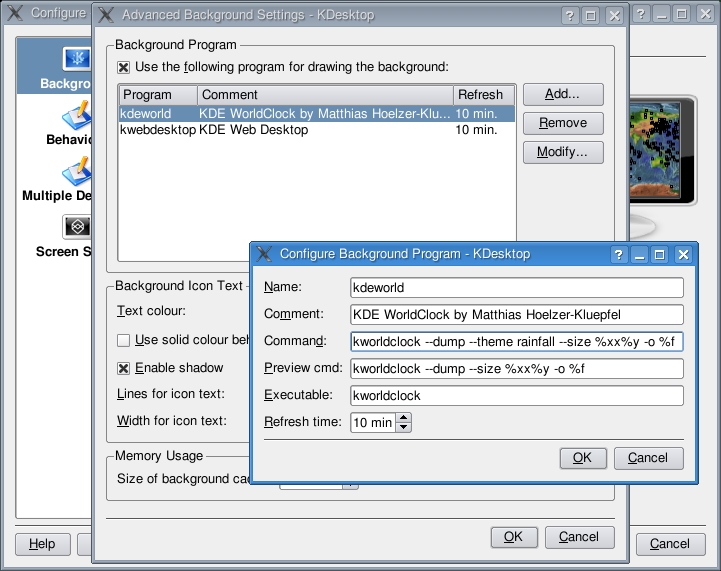Cancel the Advanced Background Settings dialog
721x571 pixels.
(x=579, y=537)
